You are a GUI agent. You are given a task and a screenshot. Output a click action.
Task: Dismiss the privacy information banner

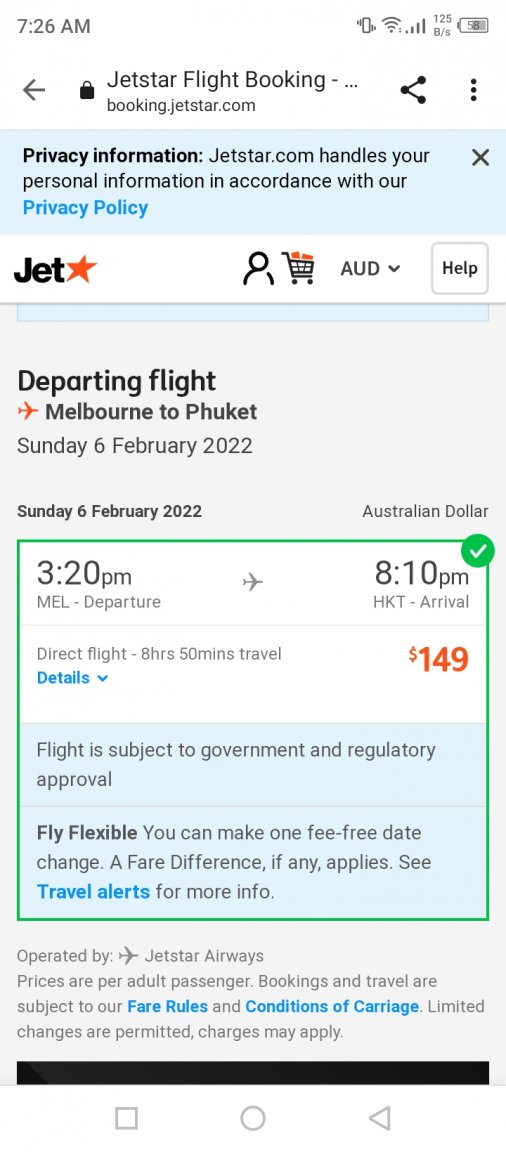pos(480,157)
